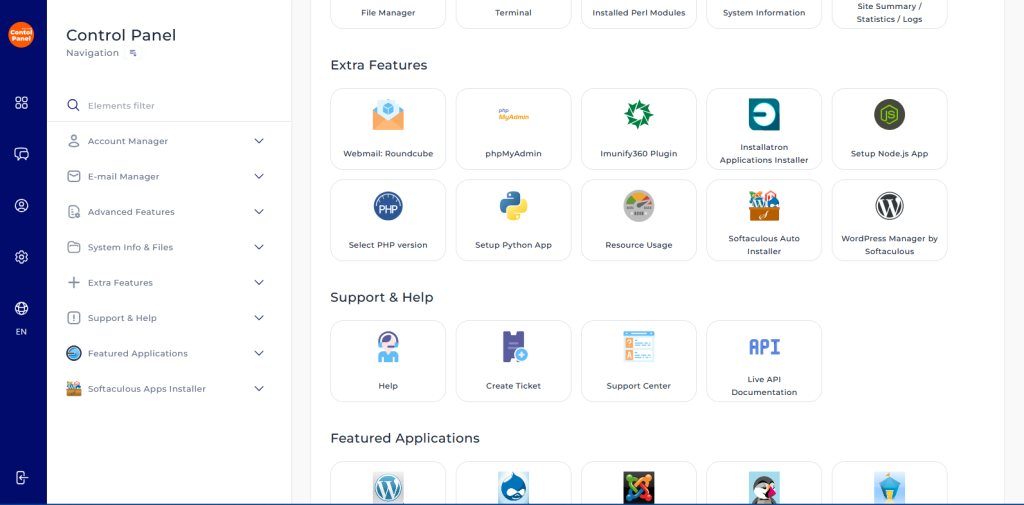Expand Softaculous Apps Installer chevron
The image size is (1024, 505).
(259, 389)
